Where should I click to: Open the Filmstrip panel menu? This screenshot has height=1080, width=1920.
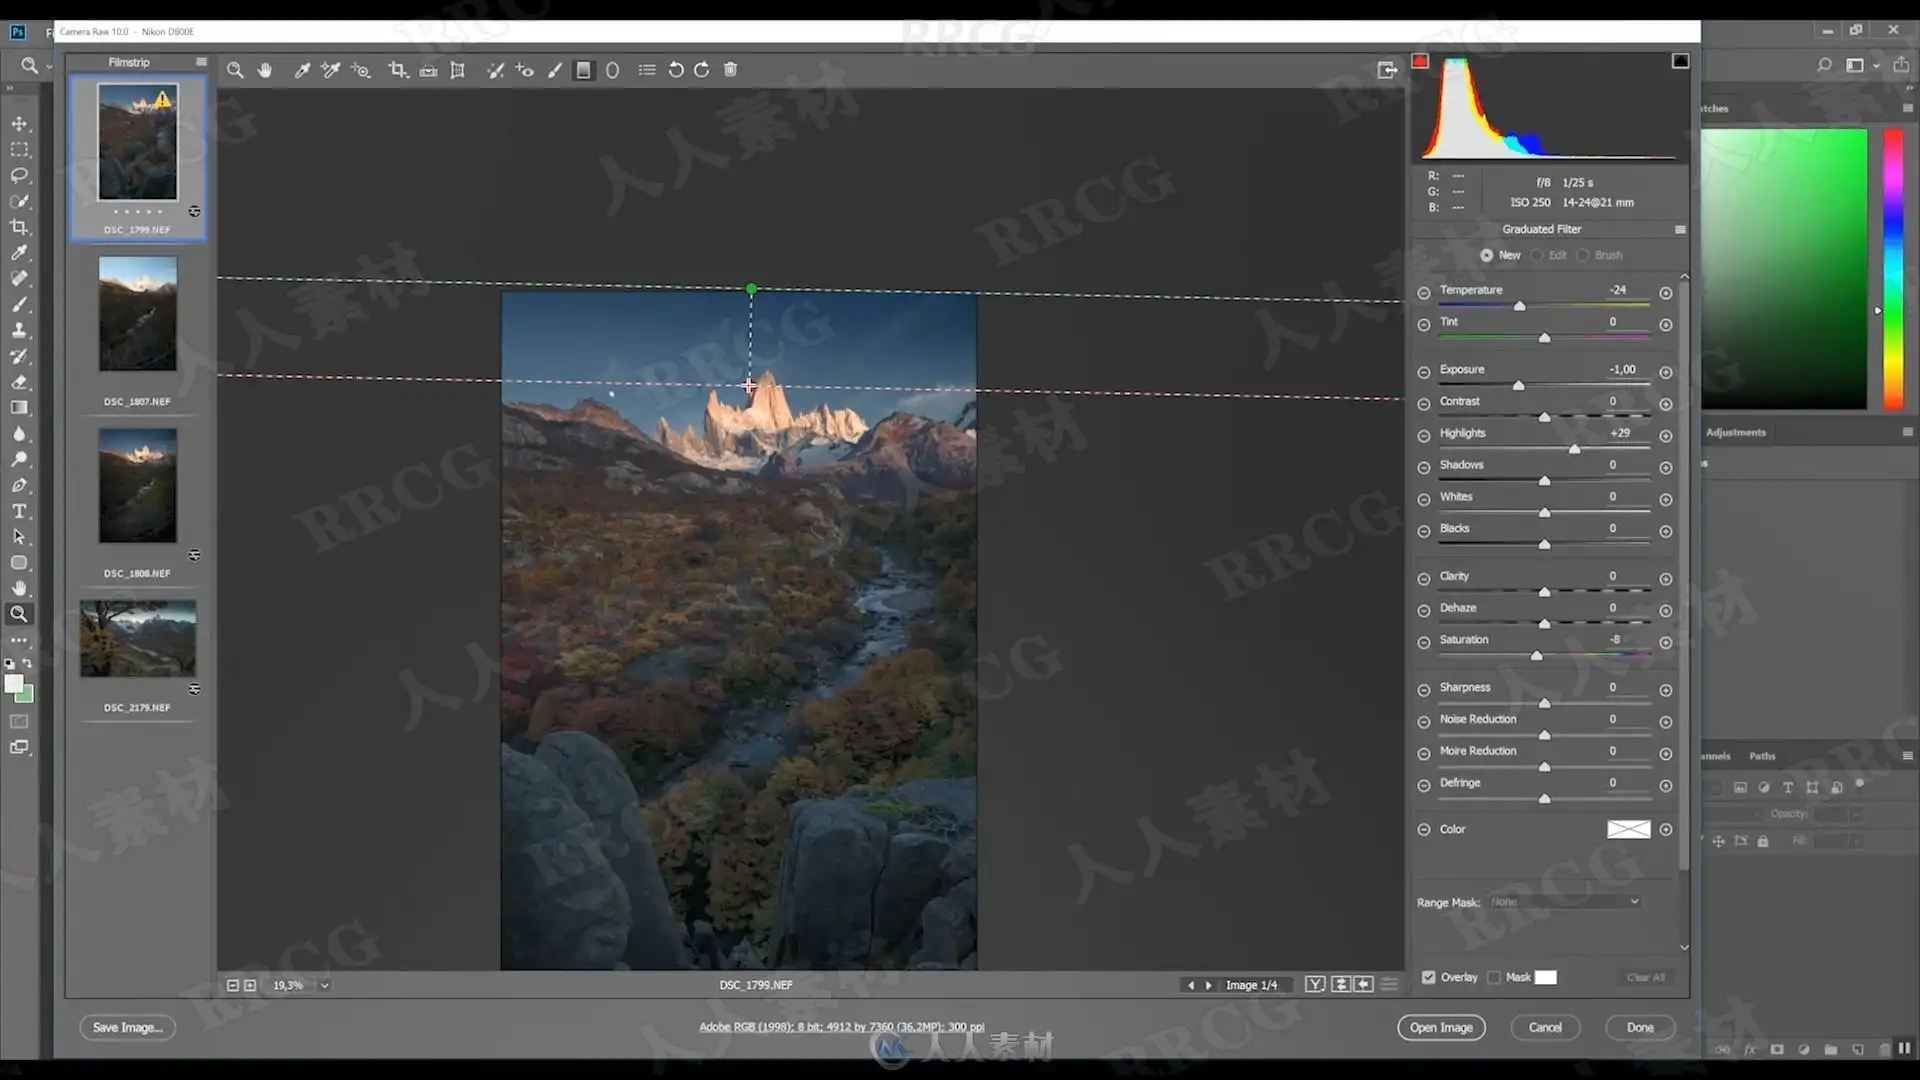click(201, 62)
